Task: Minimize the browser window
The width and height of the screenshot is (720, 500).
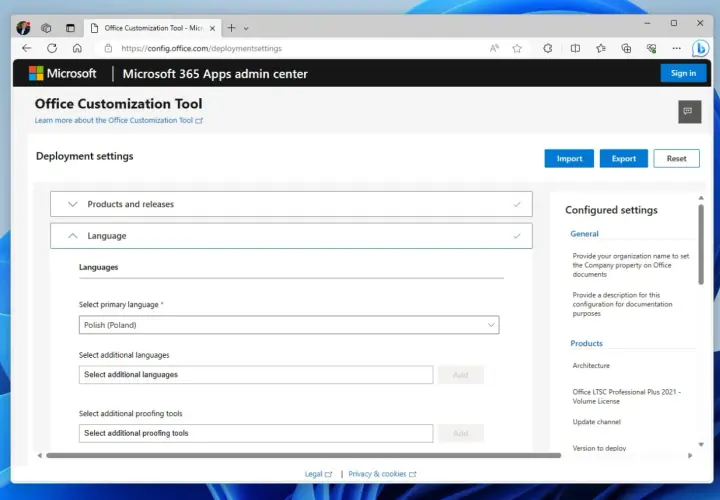Action: [647, 23]
